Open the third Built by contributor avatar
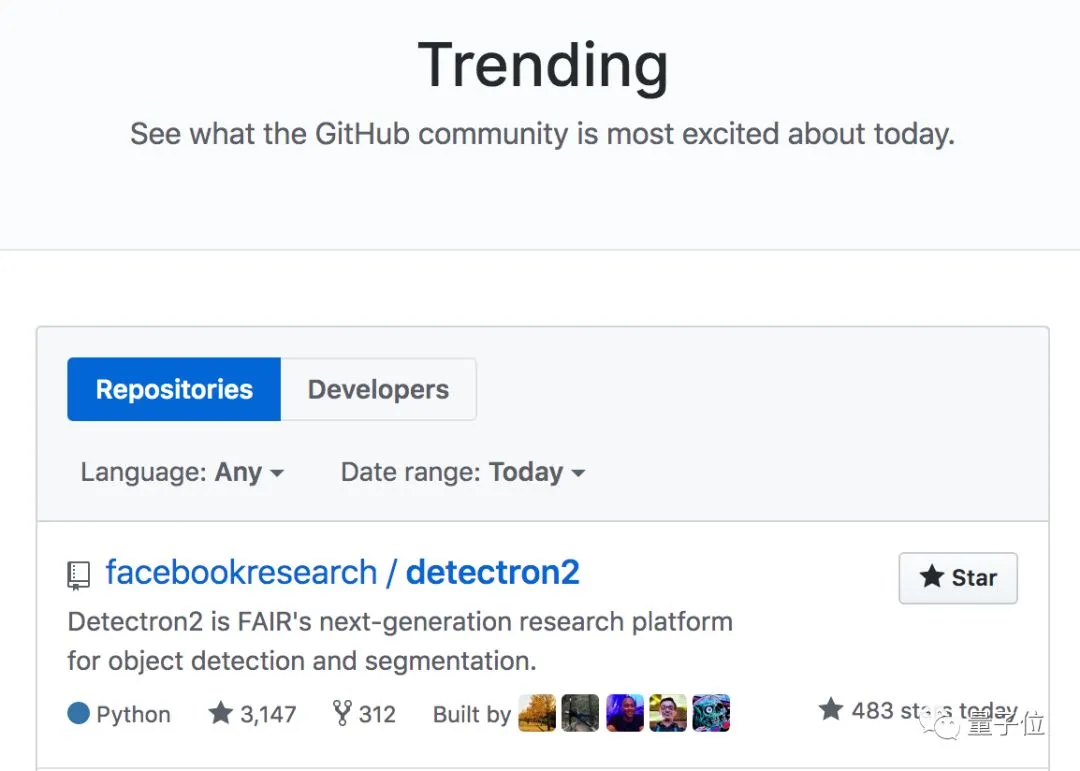This screenshot has width=1080, height=771. point(625,713)
